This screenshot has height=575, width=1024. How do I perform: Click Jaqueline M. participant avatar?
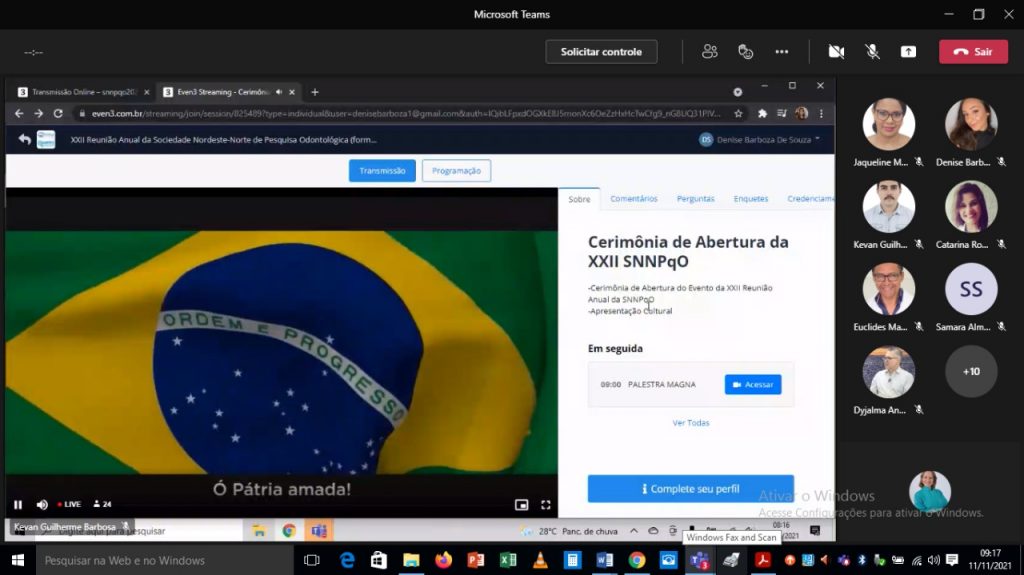tap(888, 124)
